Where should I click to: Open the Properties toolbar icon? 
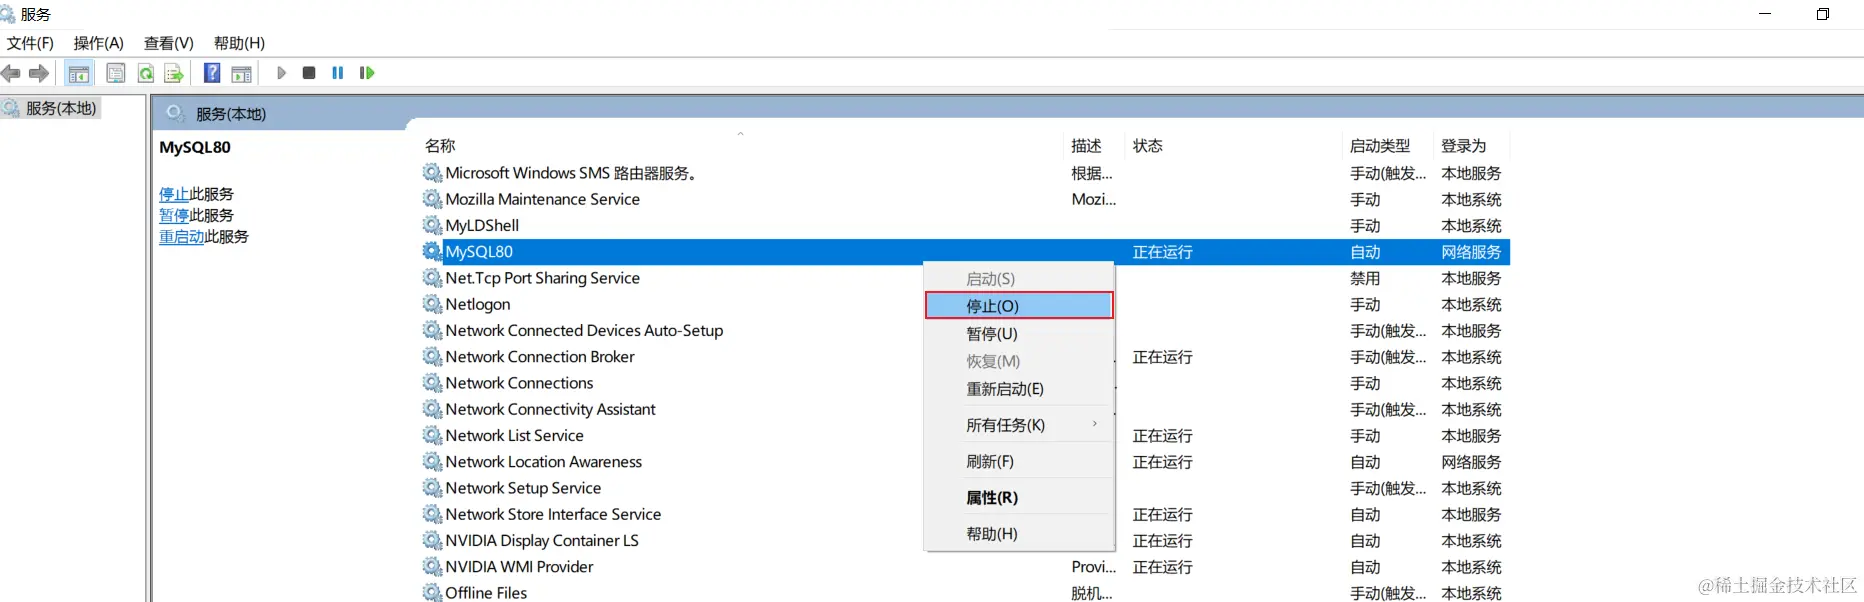[x=116, y=73]
